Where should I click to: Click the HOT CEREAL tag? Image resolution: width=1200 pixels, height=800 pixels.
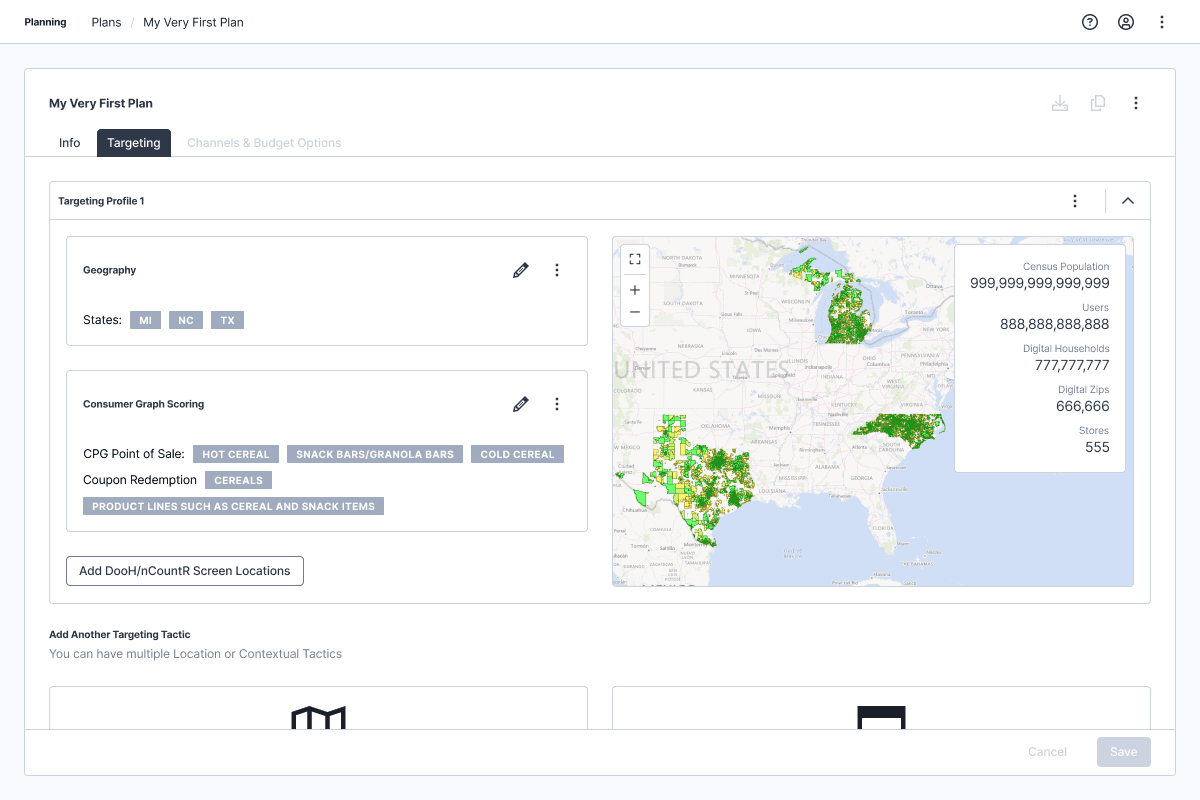point(236,454)
